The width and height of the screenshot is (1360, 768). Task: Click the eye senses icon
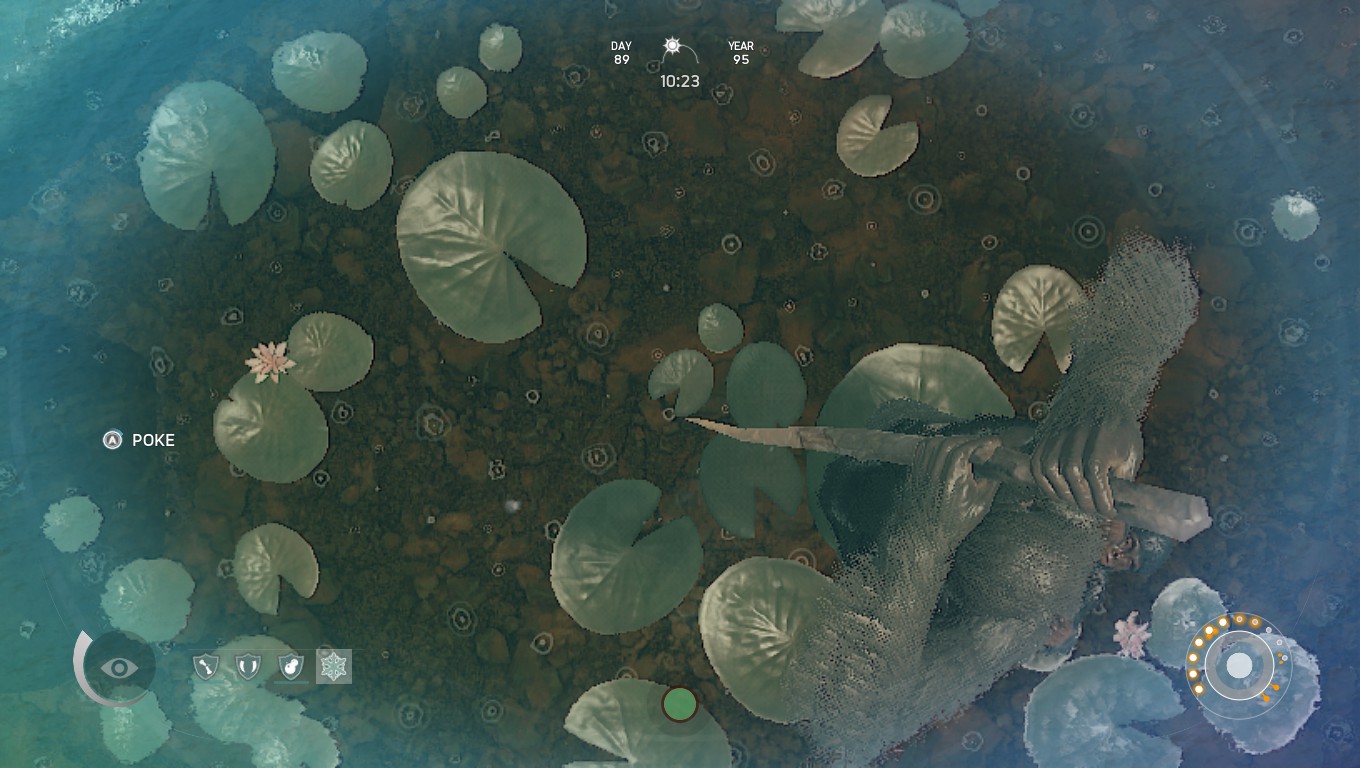(x=119, y=667)
